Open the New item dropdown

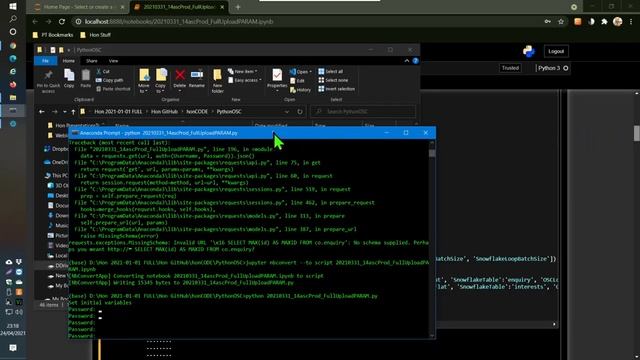coord(242,71)
